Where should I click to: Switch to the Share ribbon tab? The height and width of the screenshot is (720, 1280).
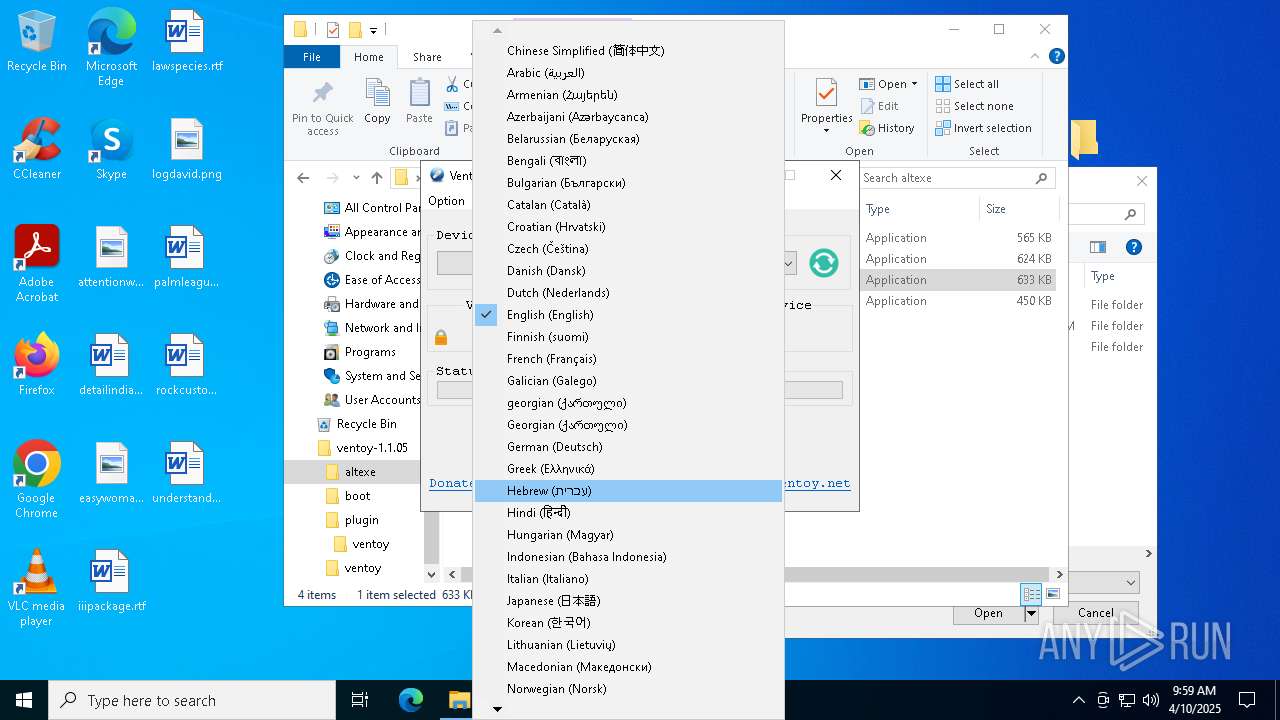pyautogui.click(x=427, y=57)
